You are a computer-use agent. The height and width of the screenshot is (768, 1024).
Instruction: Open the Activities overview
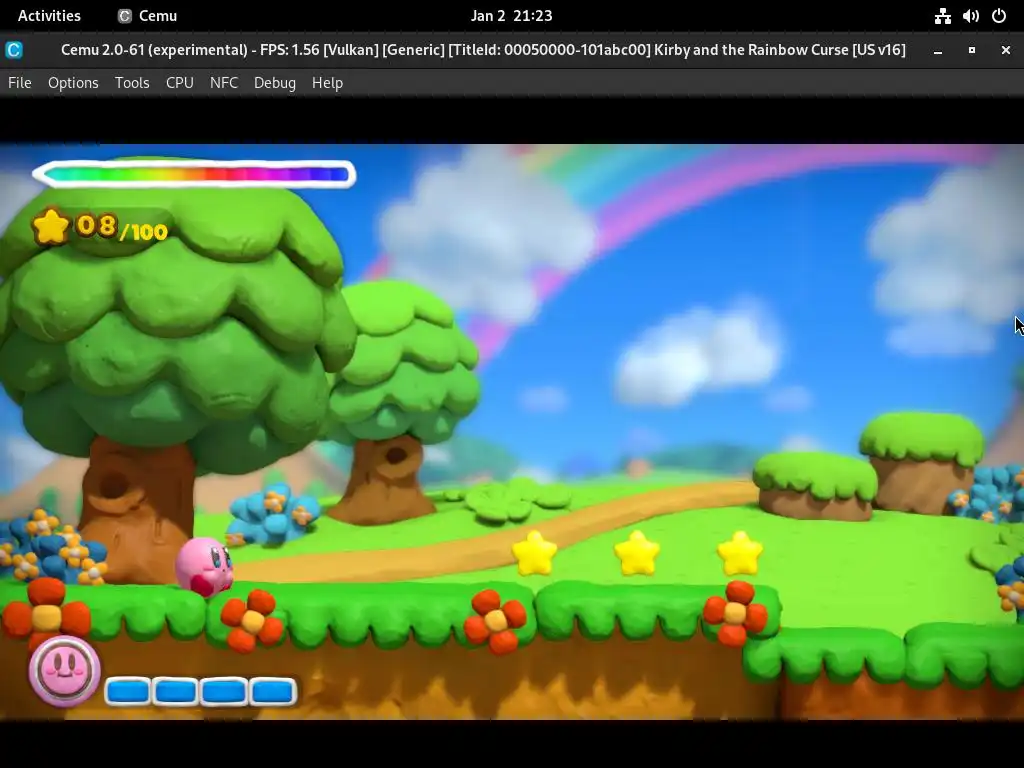pos(49,16)
